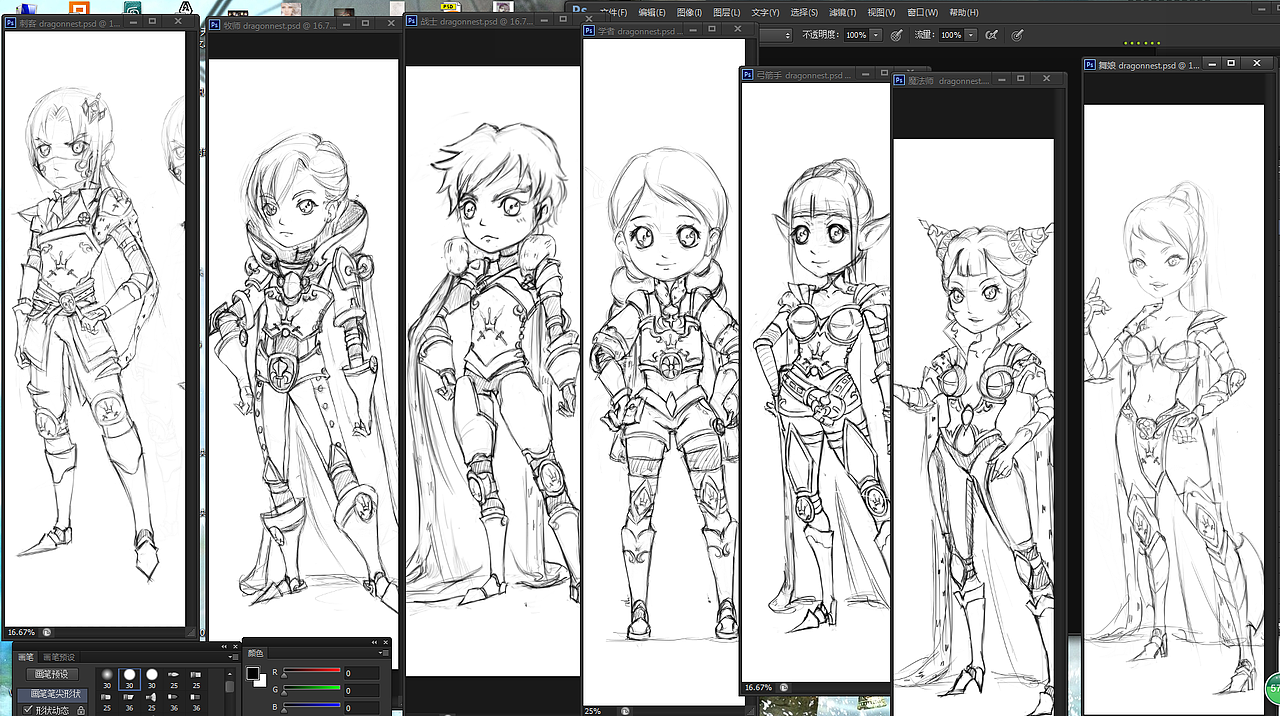This screenshot has width=1280, height=716.
Task: Click the white background color swatch
Action: (x=261, y=681)
